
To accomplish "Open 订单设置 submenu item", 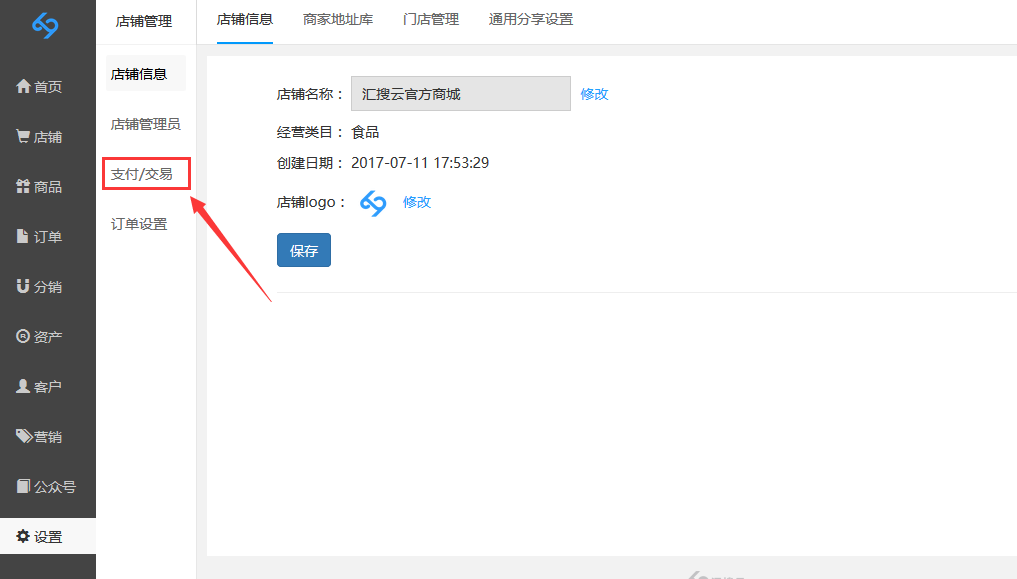I will point(139,224).
